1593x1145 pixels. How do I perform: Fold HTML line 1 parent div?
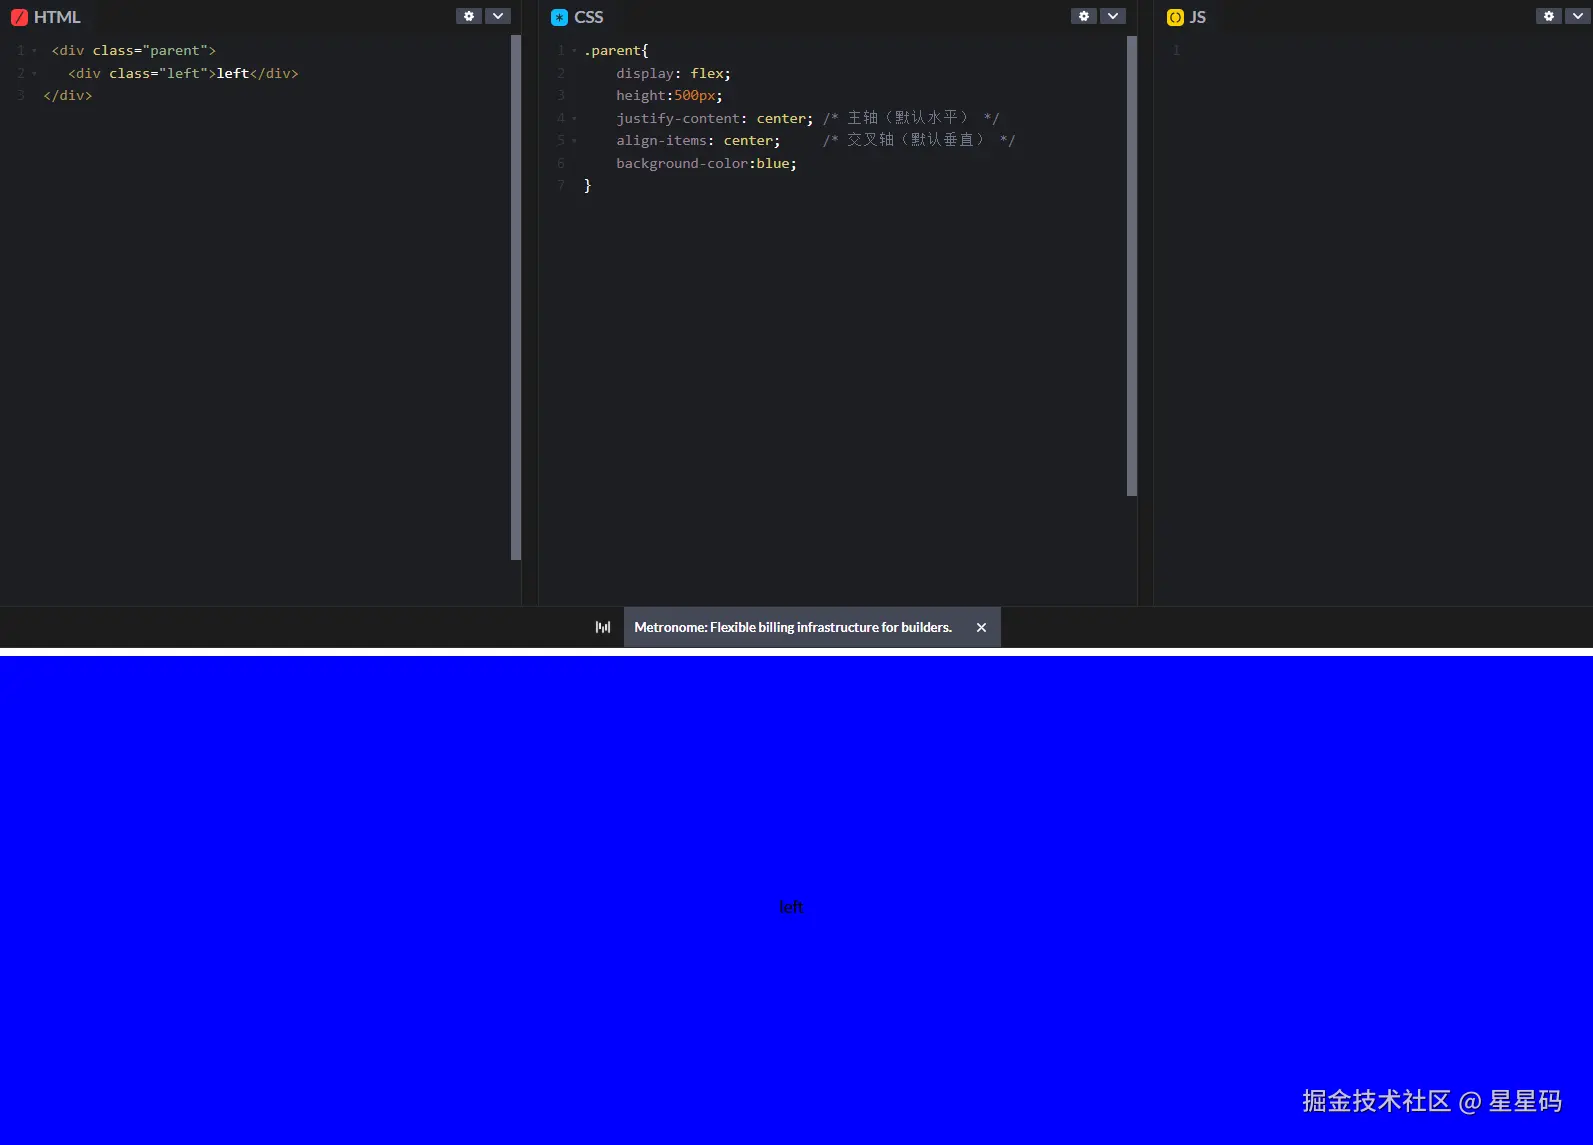click(34, 51)
